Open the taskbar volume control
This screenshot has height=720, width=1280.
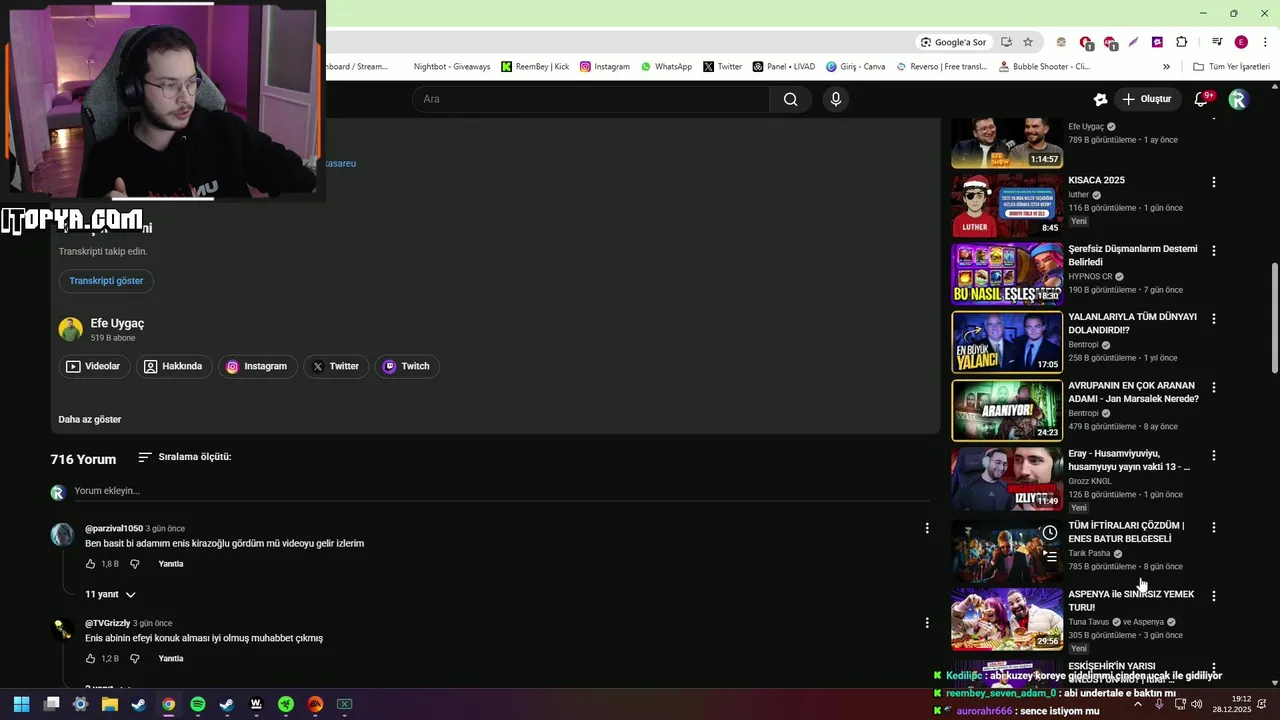tap(1197, 704)
